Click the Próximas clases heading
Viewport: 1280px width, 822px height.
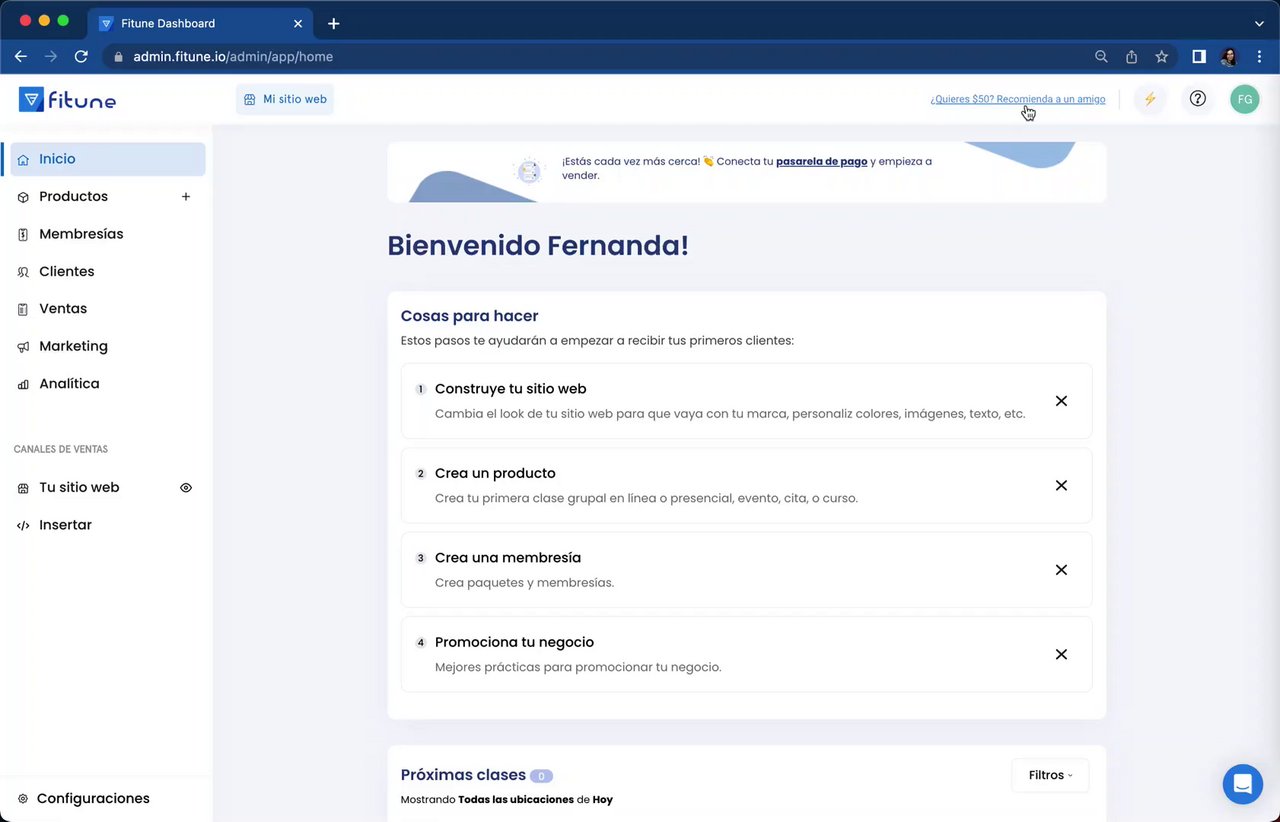(463, 775)
